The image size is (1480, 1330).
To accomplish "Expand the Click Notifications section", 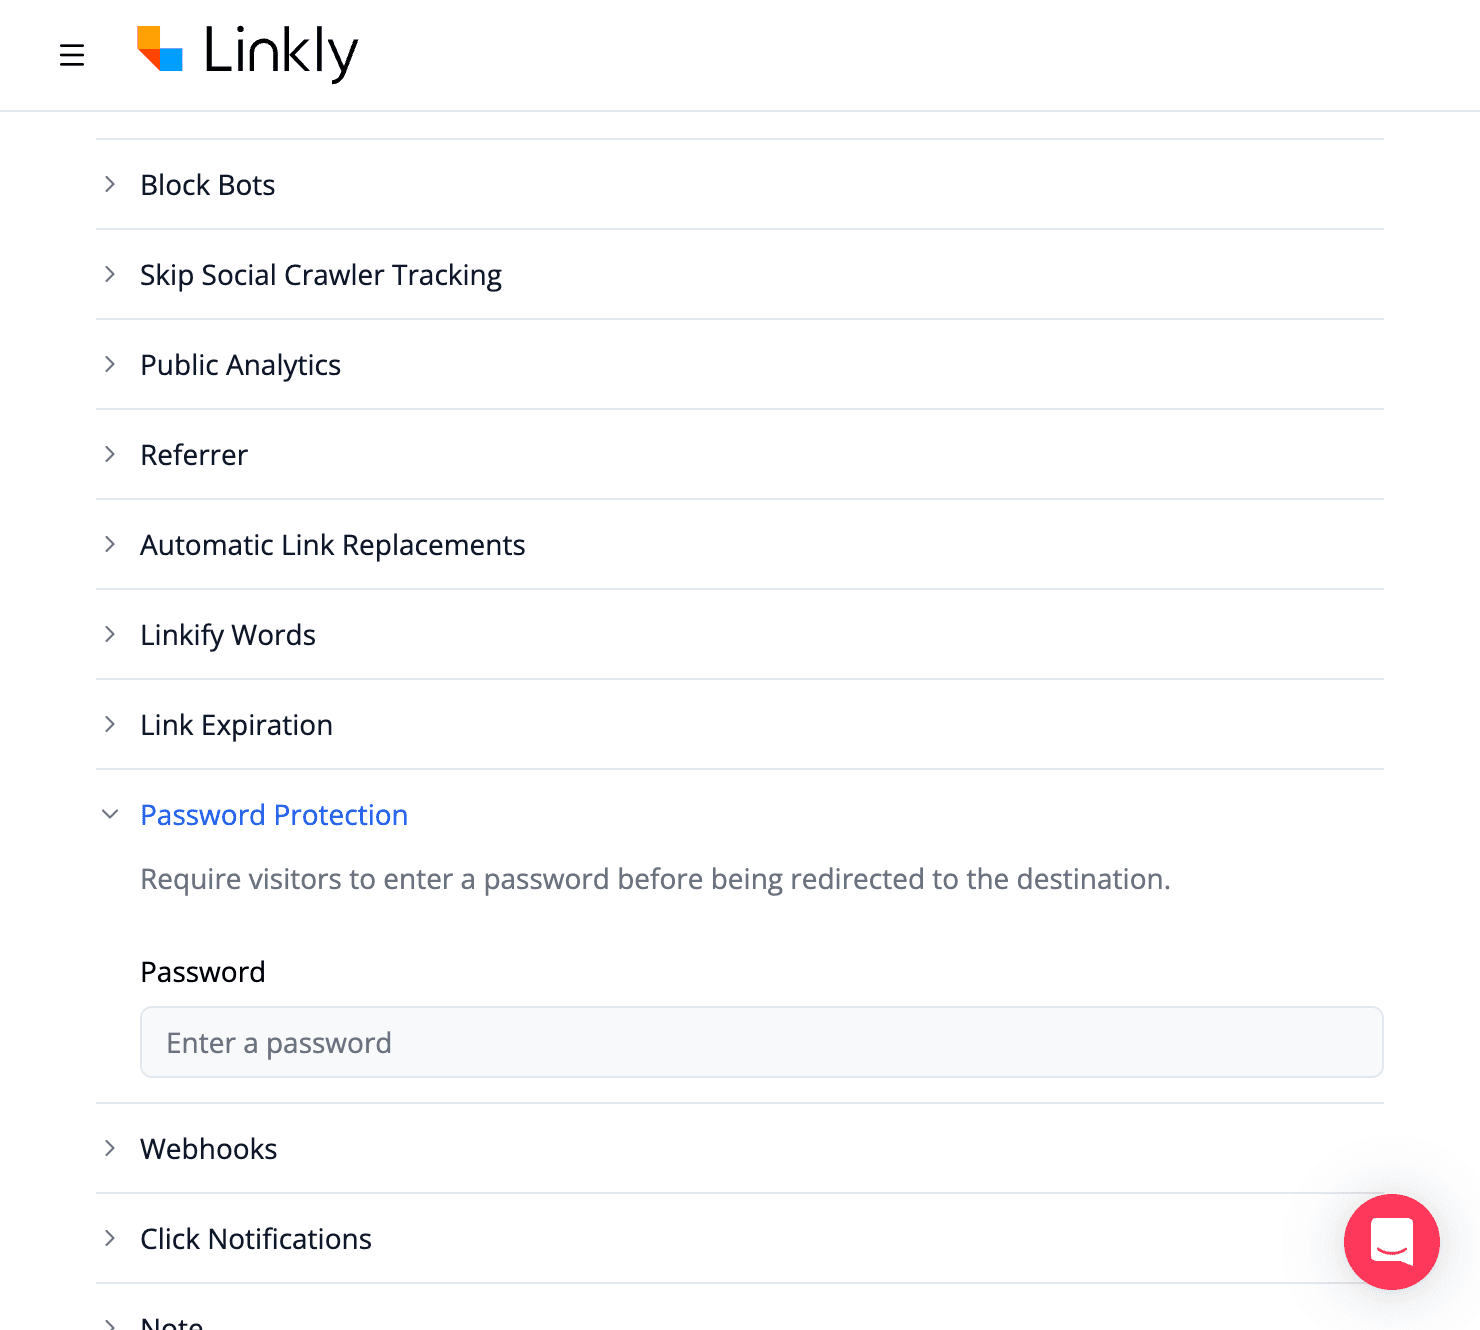I will [x=255, y=1238].
